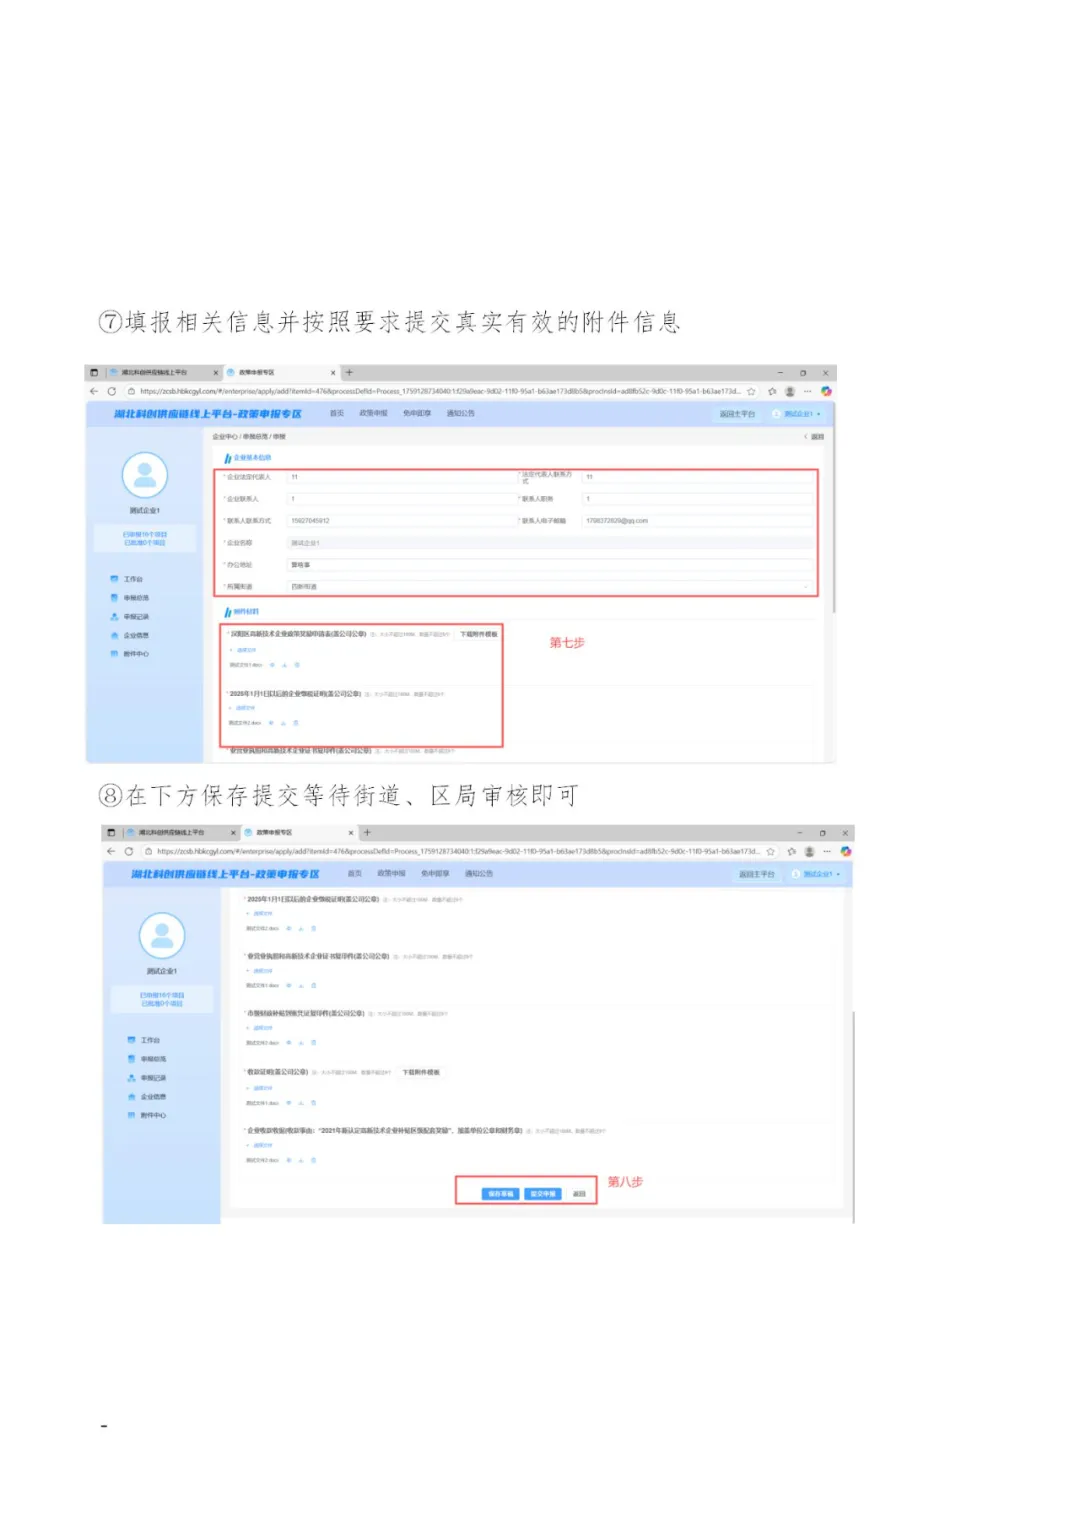1080x1527 pixels.
Task: Open 政策申报 nav menu in step 7 screenshot
Action: 373,414
